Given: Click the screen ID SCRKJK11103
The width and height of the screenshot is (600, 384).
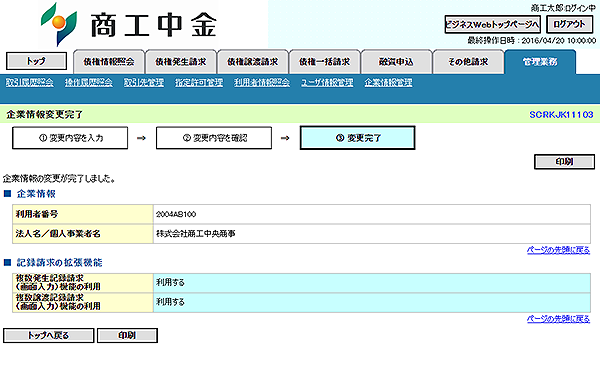Looking at the screenshot, I should point(561,114).
